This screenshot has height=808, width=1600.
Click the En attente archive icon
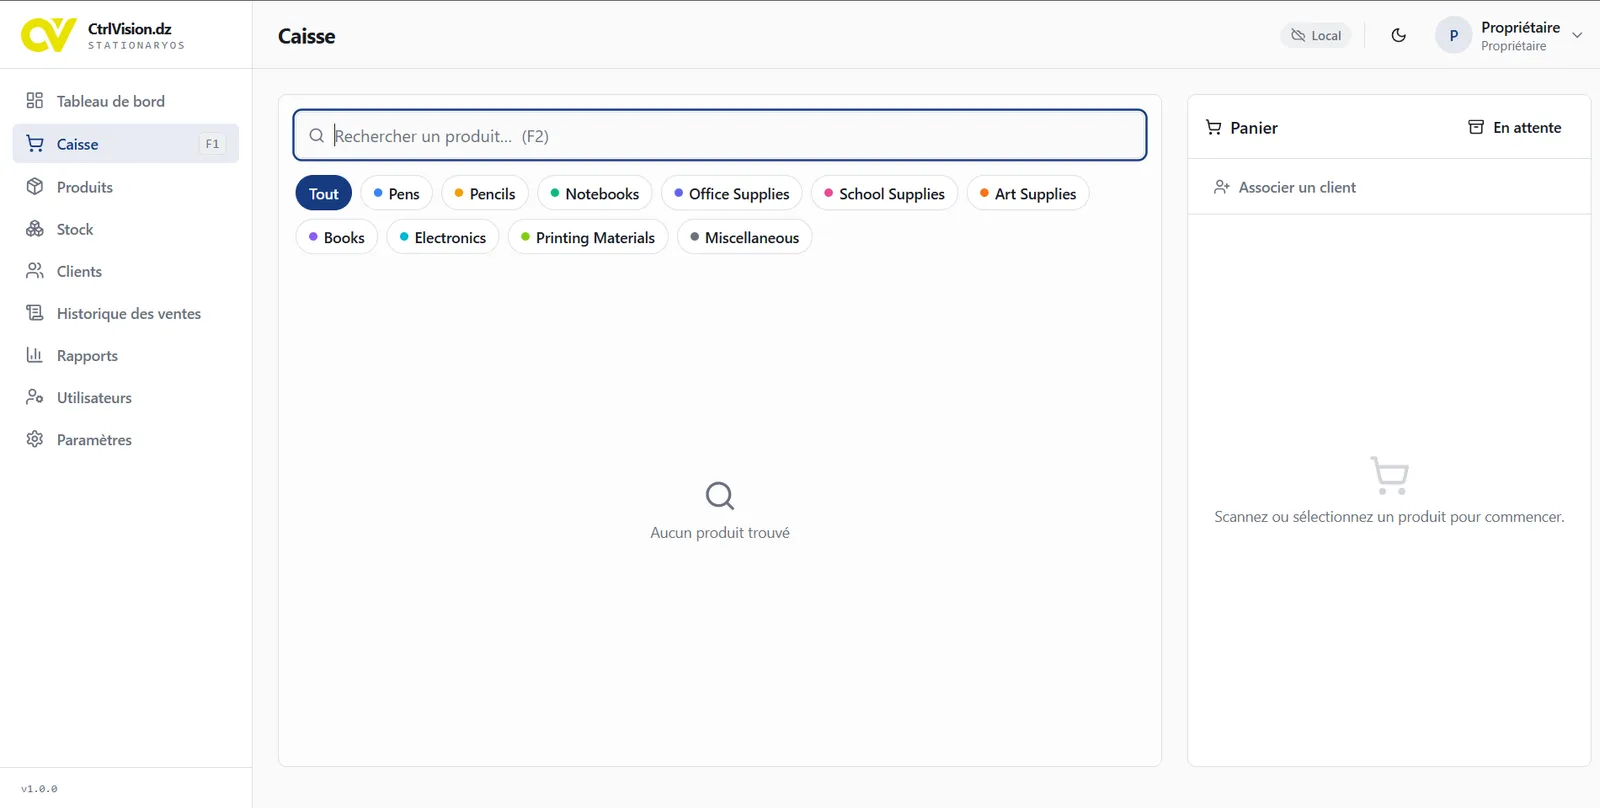[x=1476, y=127]
